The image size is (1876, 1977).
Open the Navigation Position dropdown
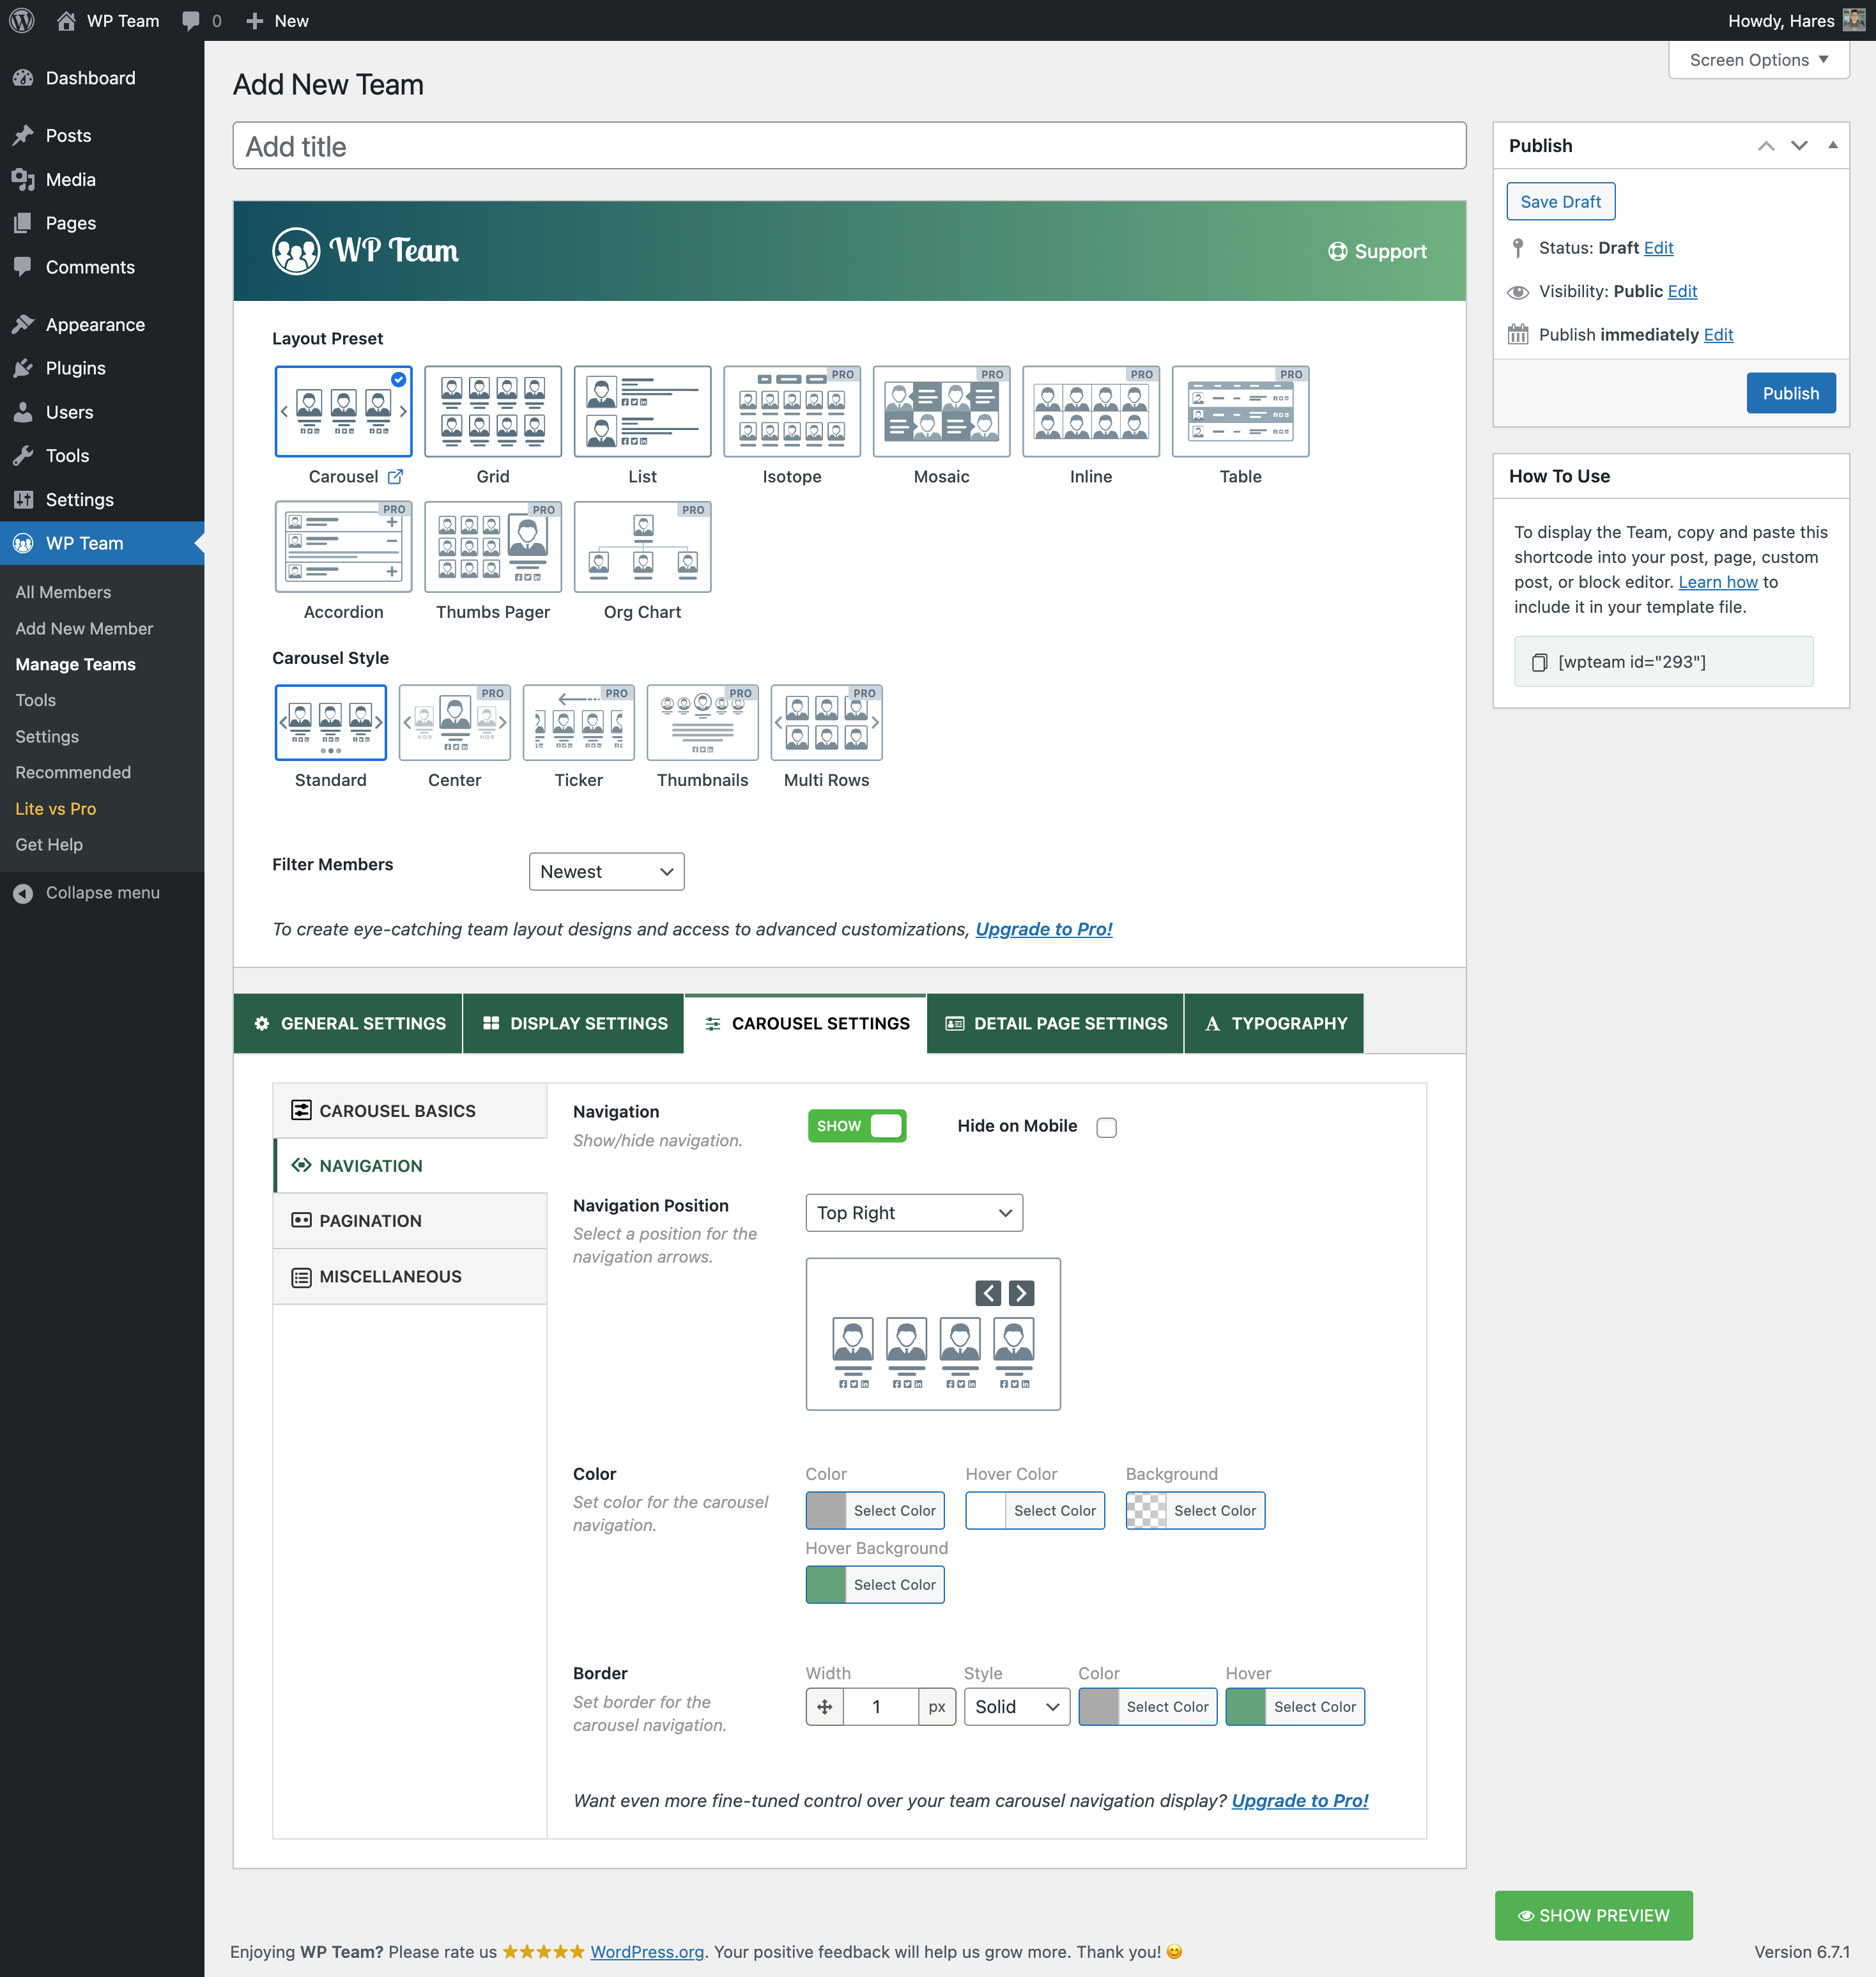[913, 1213]
